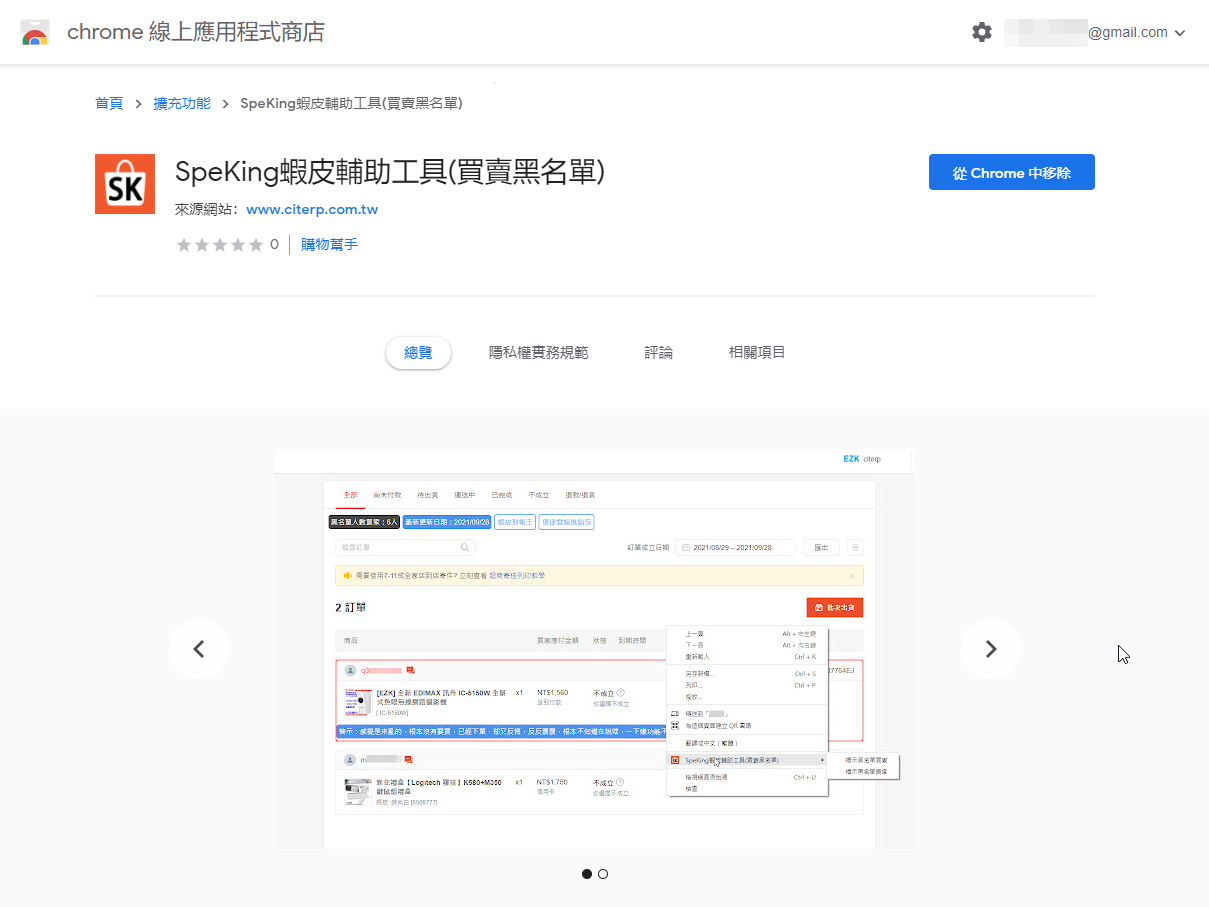1209x907 pixels.
Task: Click the 首頁 breadcrumb link
Action: point(109,103)
